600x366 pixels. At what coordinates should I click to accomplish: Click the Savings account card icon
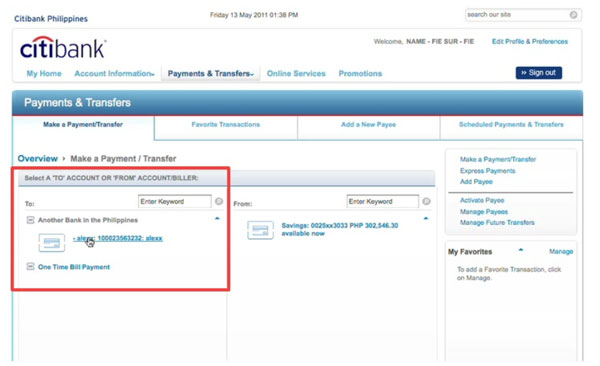click(260, 230)
